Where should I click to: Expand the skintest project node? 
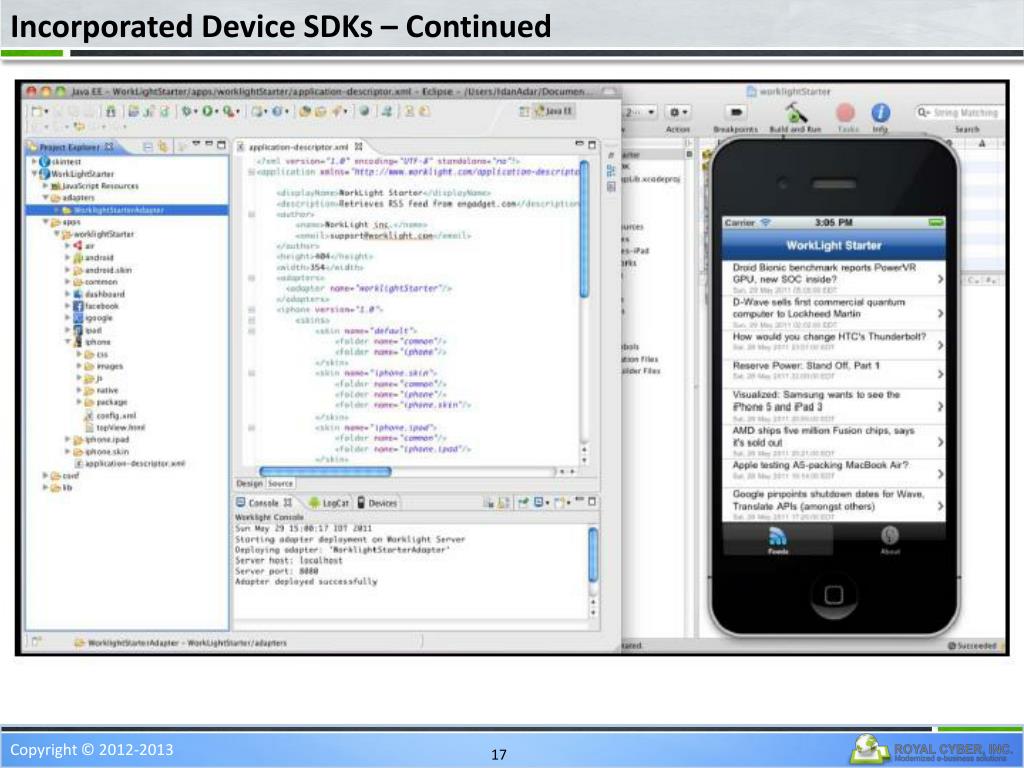(x=35, y=161)
